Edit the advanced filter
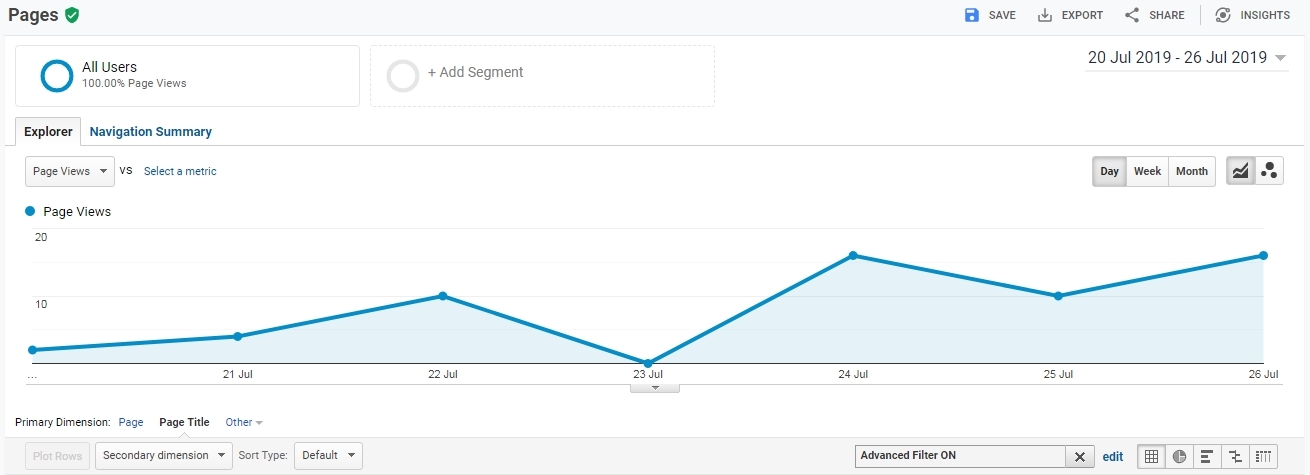Image resolution: width=1310 pixels, height=475 pixels. (1113, 456)
